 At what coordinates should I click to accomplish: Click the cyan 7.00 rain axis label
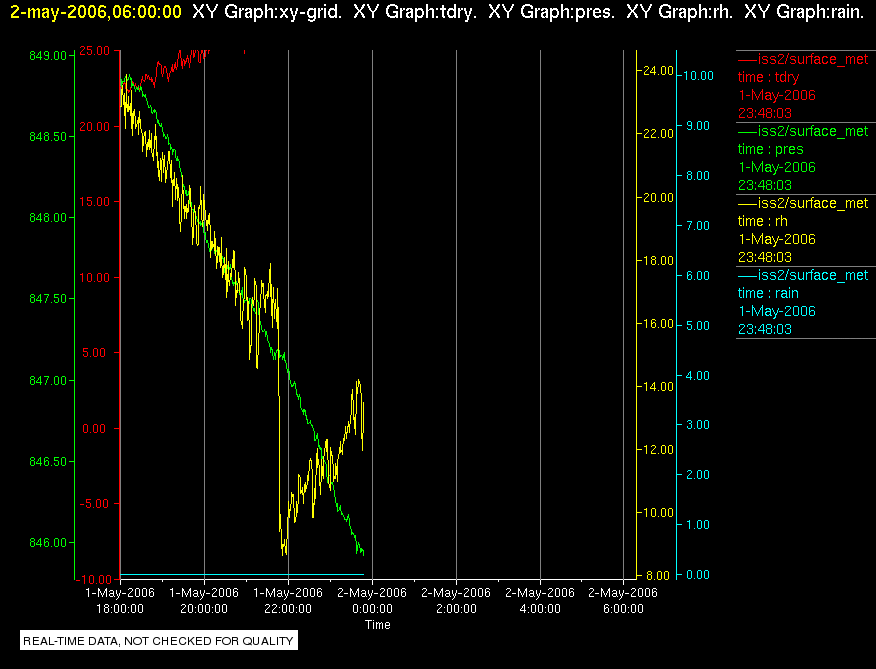(x=697, y=226)
